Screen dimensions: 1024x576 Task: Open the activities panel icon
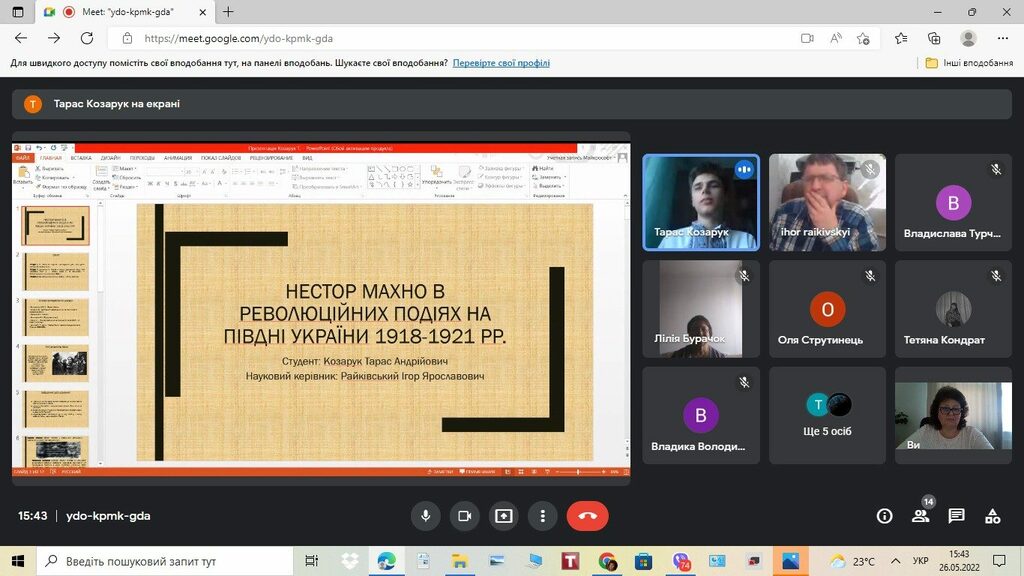coord(992,516)
